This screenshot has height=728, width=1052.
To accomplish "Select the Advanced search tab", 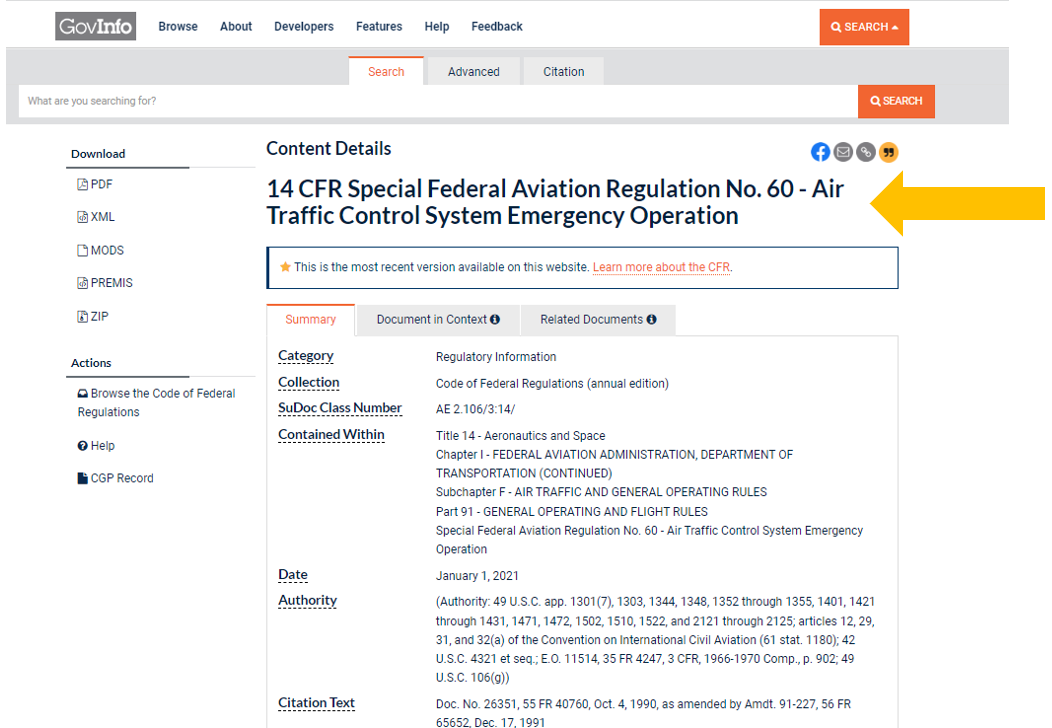I will tap(473, 72).
